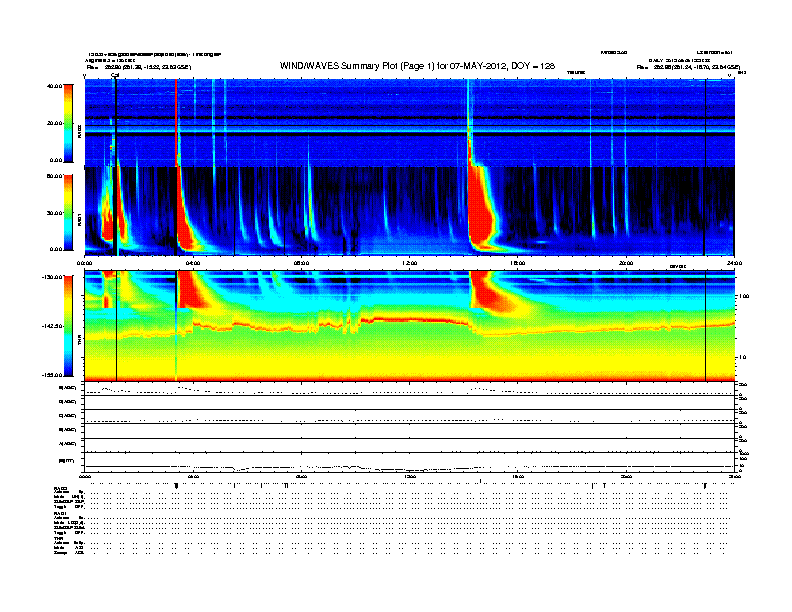Click the -130.00 tick on TNR color scale
The image size is (792, 612).
[52, 277]
